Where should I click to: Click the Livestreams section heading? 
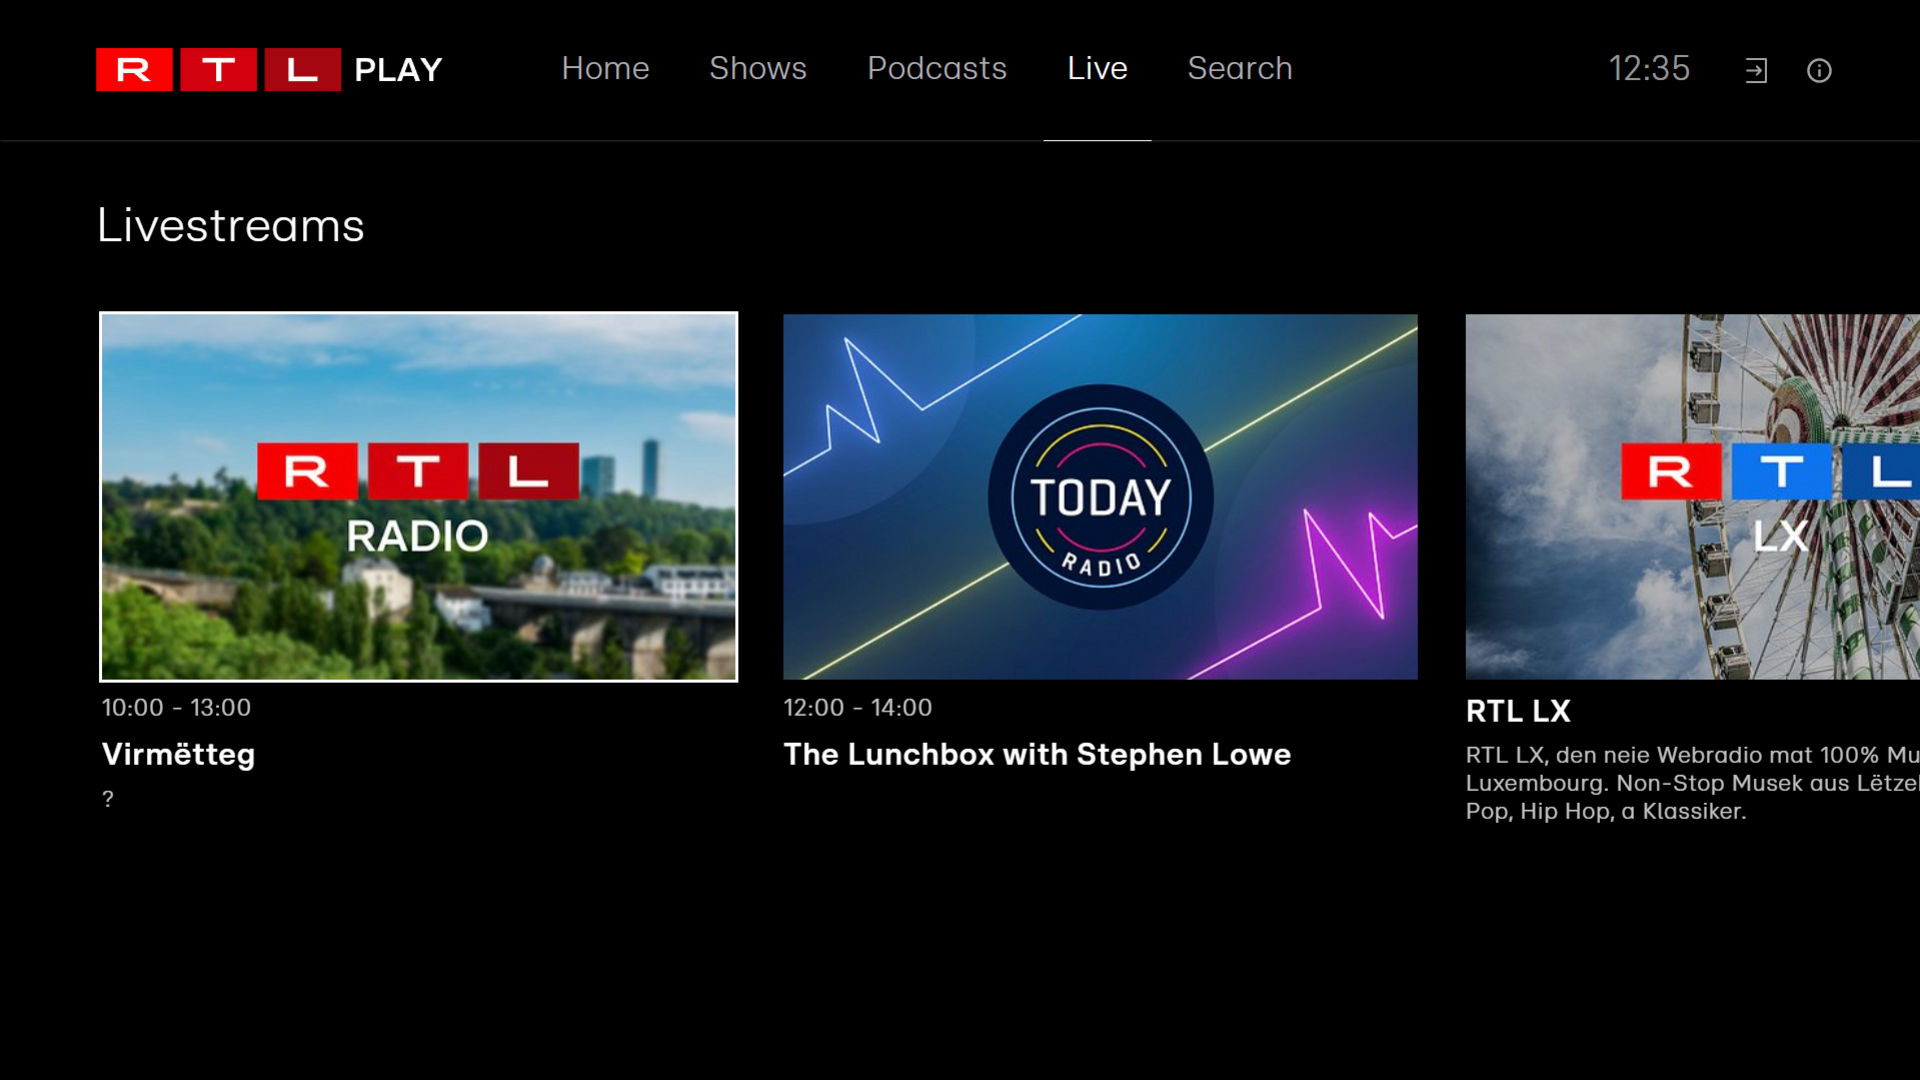click(231, 225)
